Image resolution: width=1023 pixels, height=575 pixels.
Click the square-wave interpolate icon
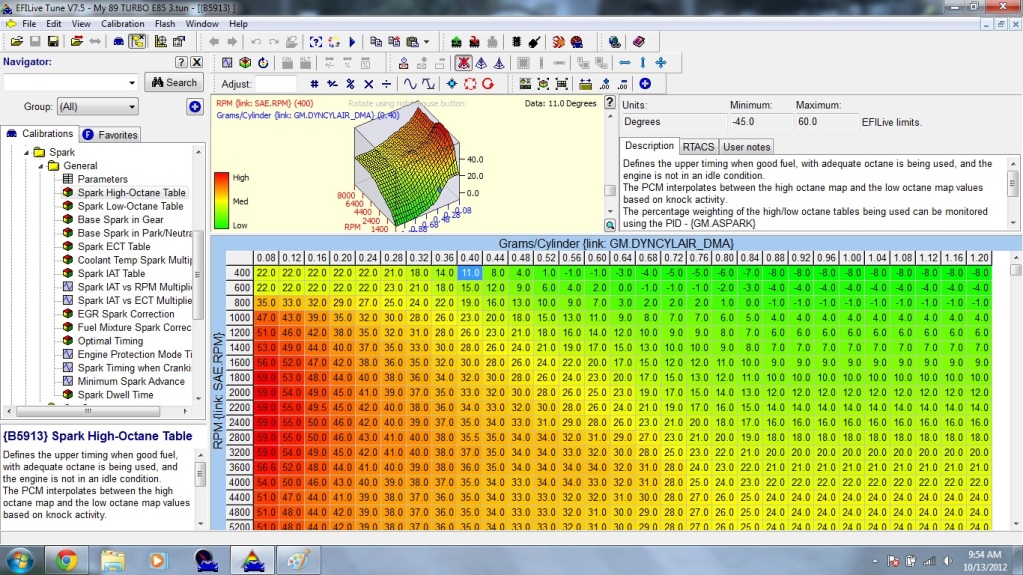[x=428, y=84]
